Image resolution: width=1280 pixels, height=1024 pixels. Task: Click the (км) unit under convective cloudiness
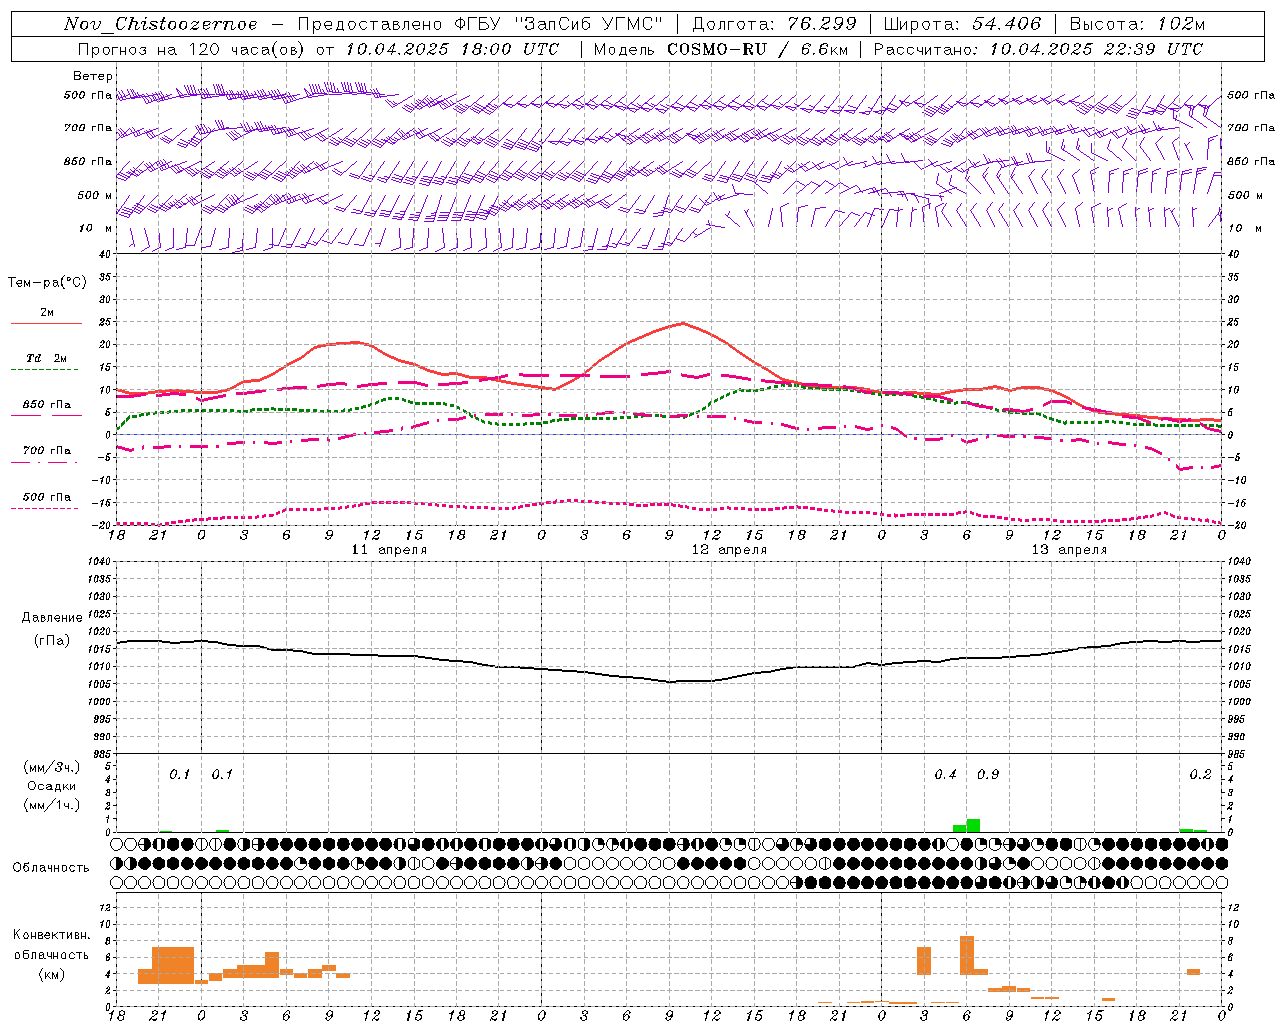click(51, 974)
